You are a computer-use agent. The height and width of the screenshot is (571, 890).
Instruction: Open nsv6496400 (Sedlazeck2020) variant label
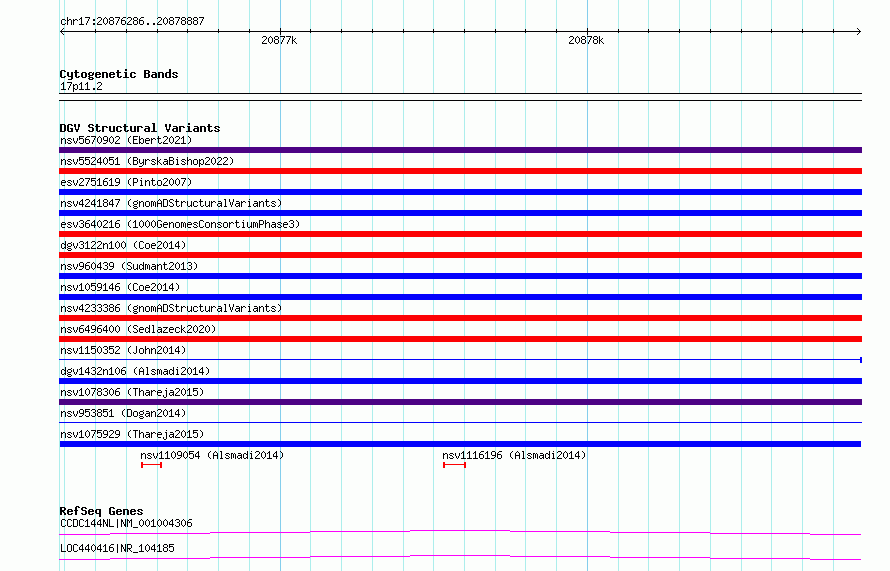138,329
